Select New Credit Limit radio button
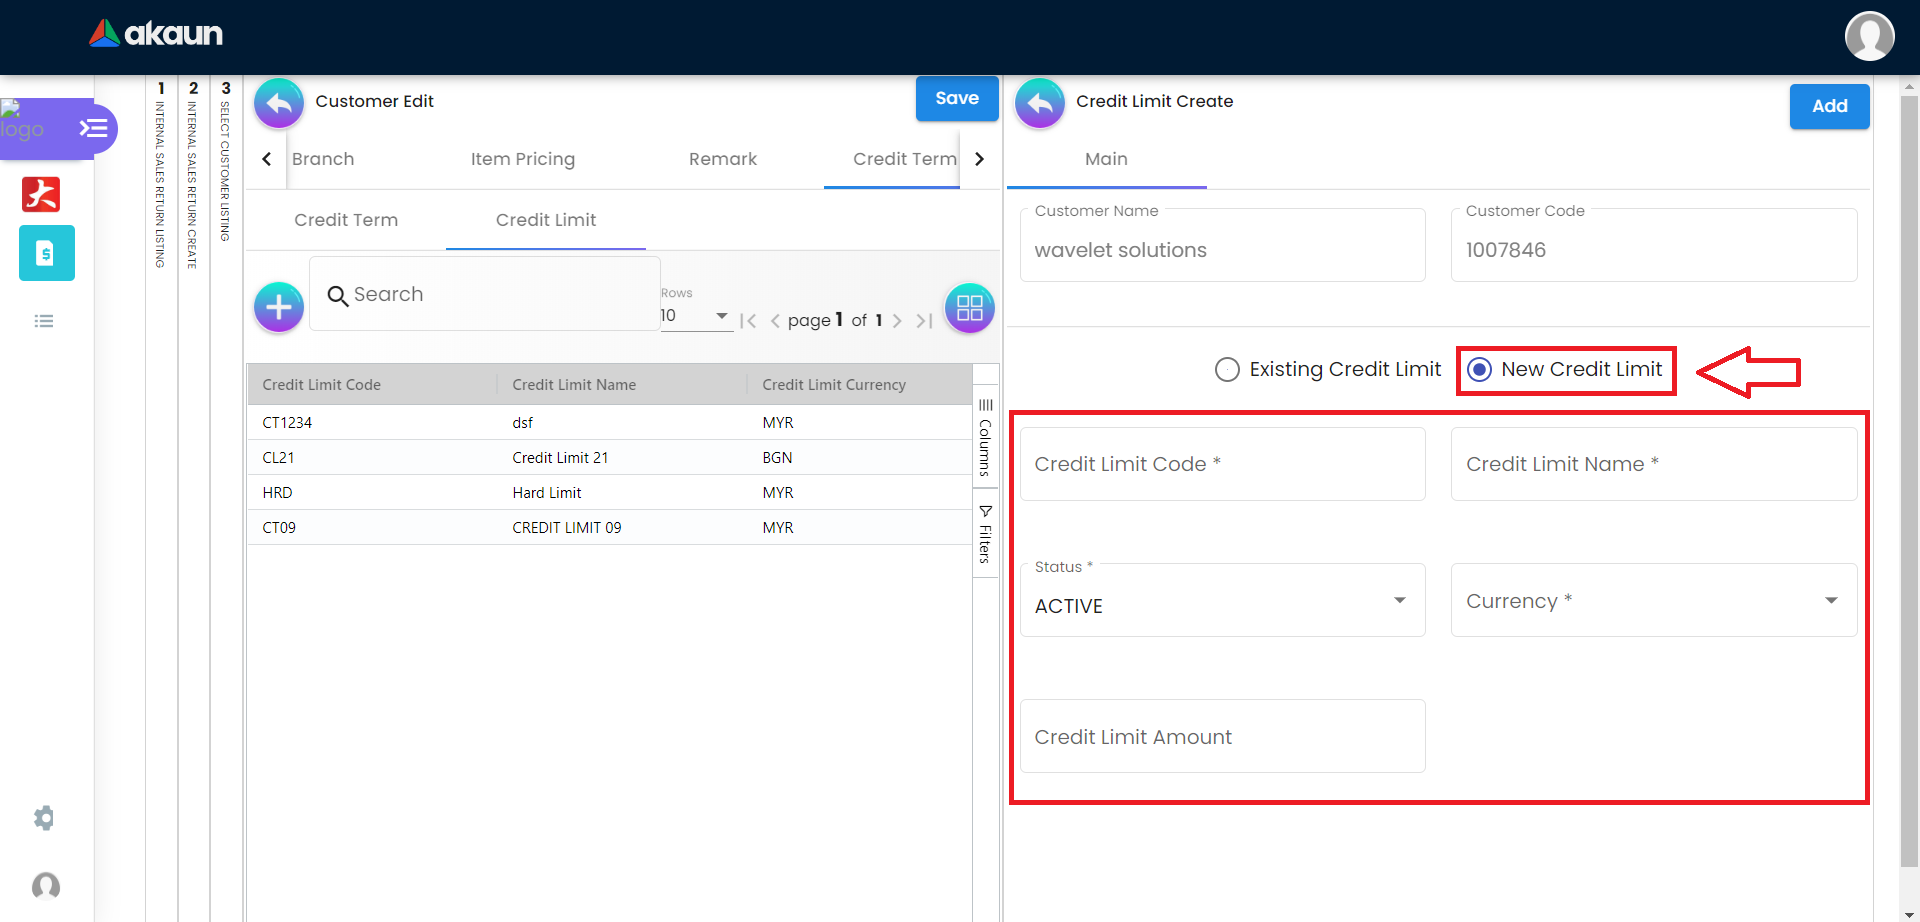Viewport: 1920px width, 922px height. 1480,370
